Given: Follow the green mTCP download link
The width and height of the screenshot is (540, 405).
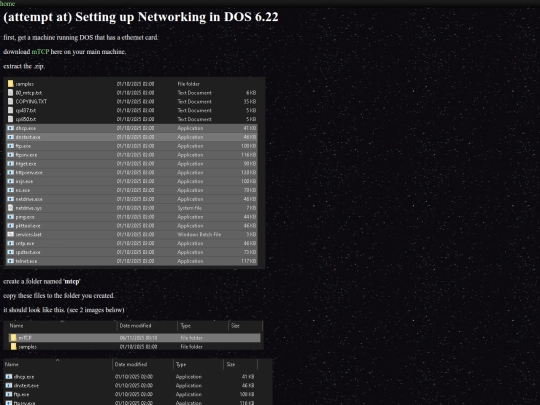Looking at the screenshot, I should tap(40, 52).
